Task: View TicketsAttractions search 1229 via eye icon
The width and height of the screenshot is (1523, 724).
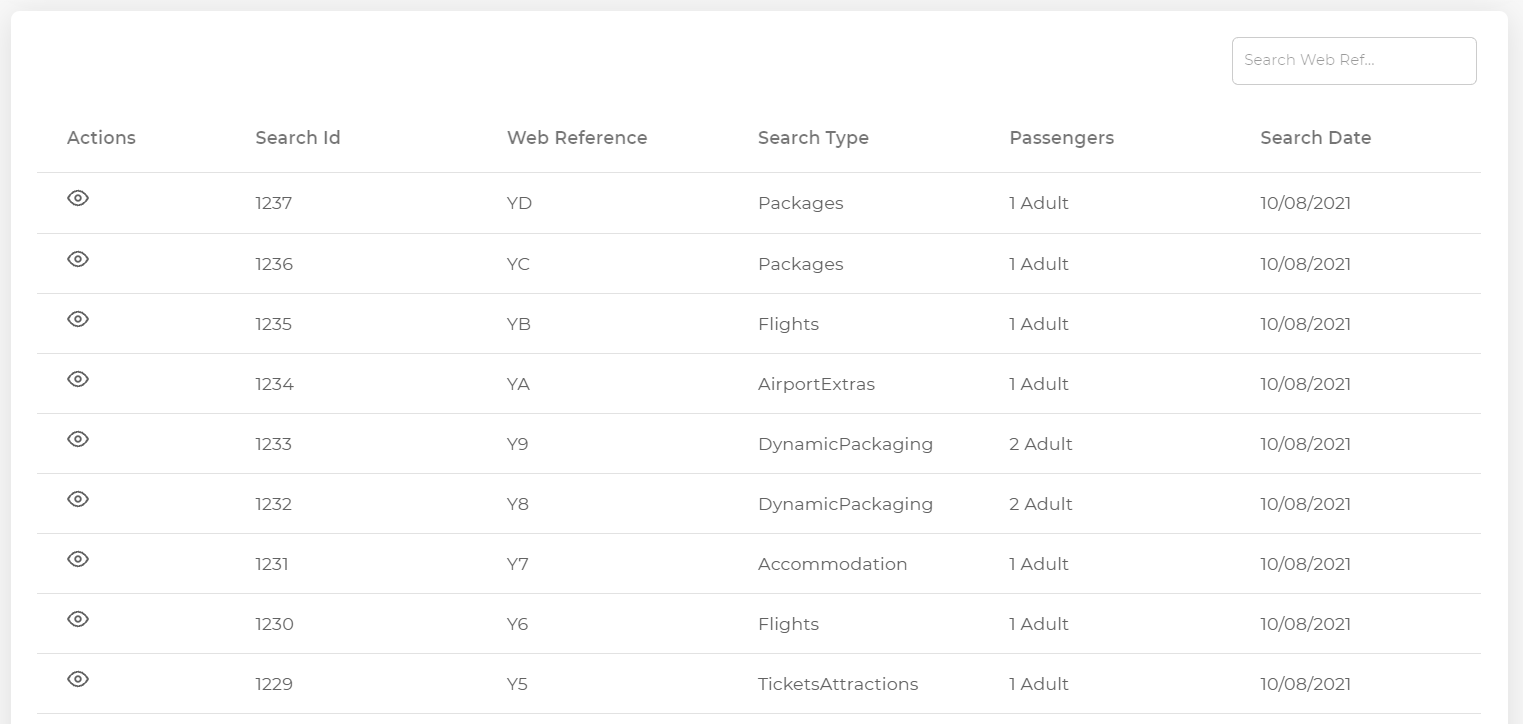Action: tap(78, 679)
